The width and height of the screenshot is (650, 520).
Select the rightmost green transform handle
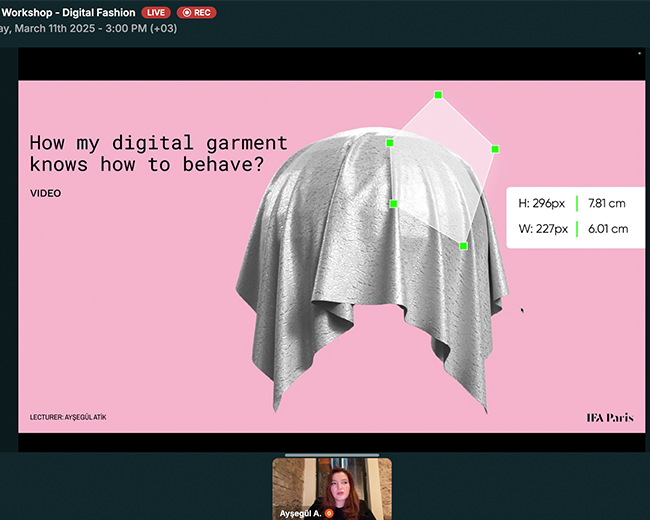tap(495, 149)
